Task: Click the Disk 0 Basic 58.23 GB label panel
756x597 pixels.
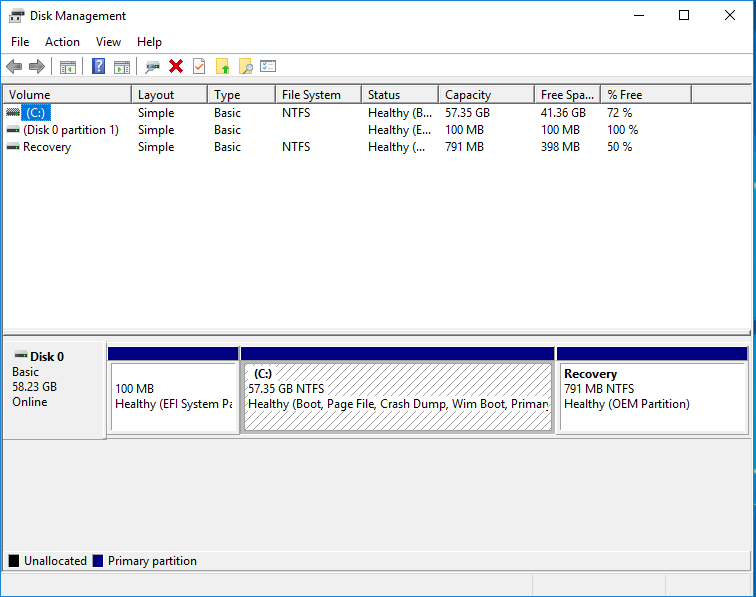Action: [x=54, y=390]
